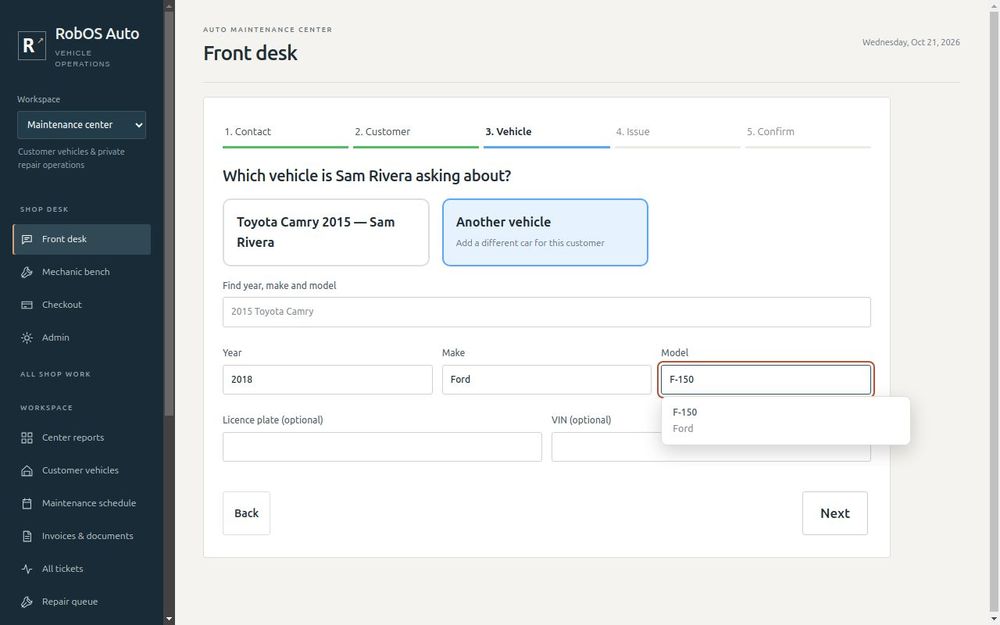Click the date Wednesday, Oct 21, 2026
This screenshot has height=625, width=1000.
pos(911,43)
